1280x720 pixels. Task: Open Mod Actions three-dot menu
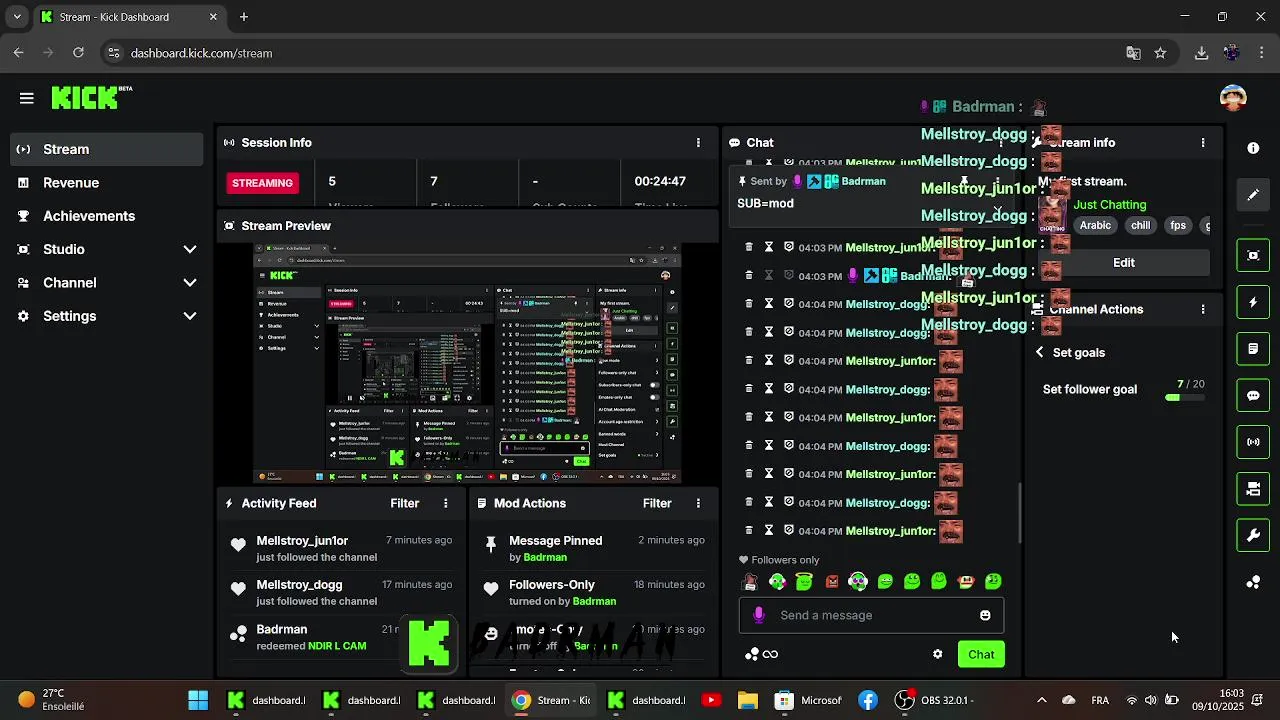[x=698, y=503]
